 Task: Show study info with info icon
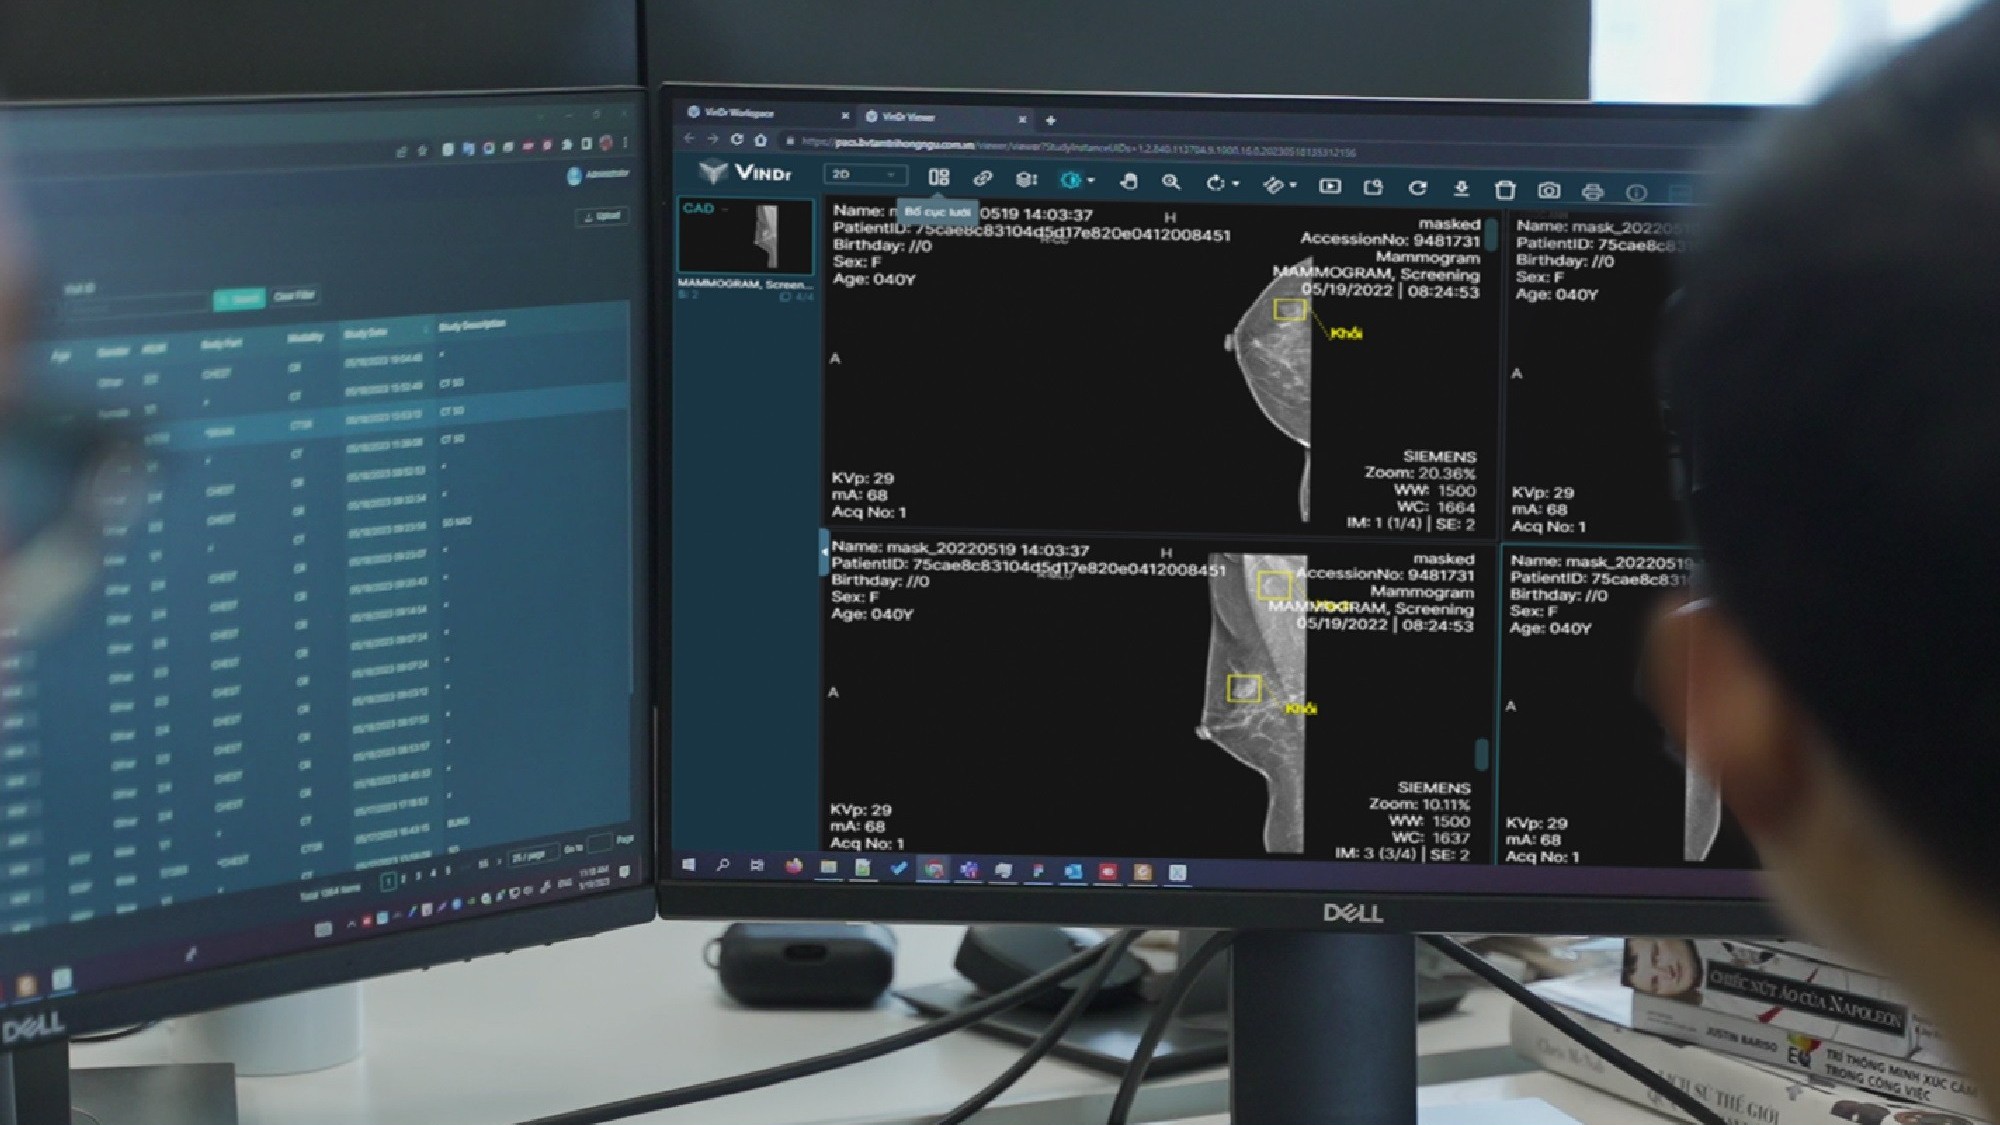click(1636, 192)
